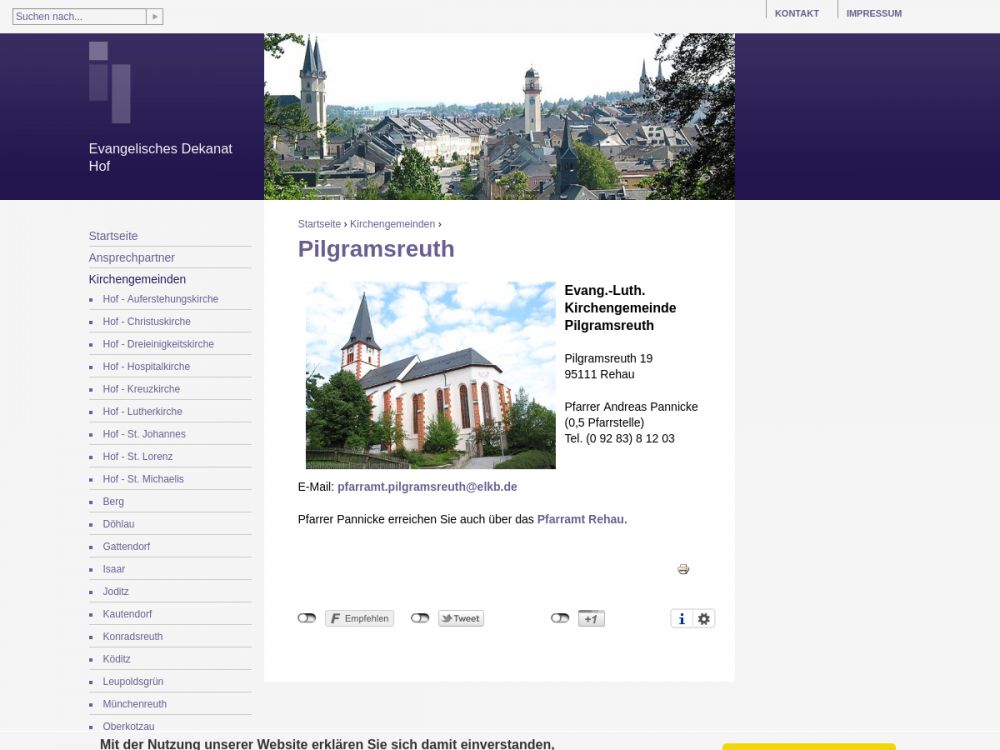This screenshot has width=1000, height=750.
Task: Click into the 'Suchen nach...' search field
Action: pyautogui.click(x=79, y=17)
